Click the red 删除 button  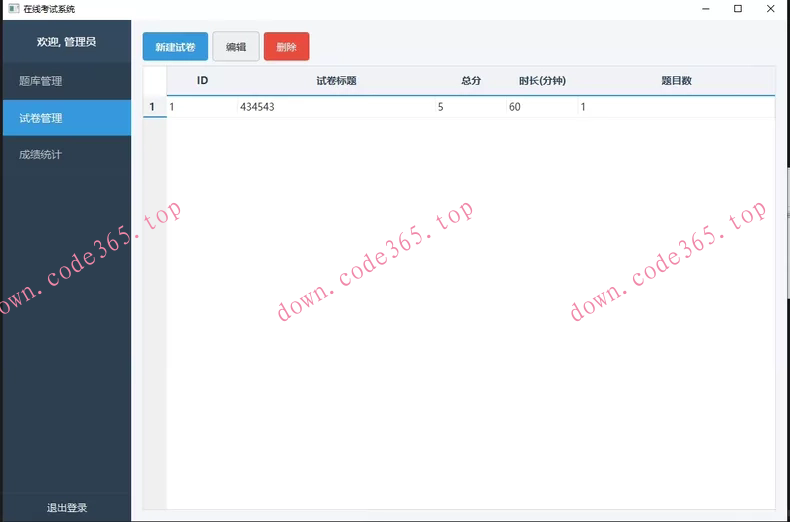click(286, 47)
